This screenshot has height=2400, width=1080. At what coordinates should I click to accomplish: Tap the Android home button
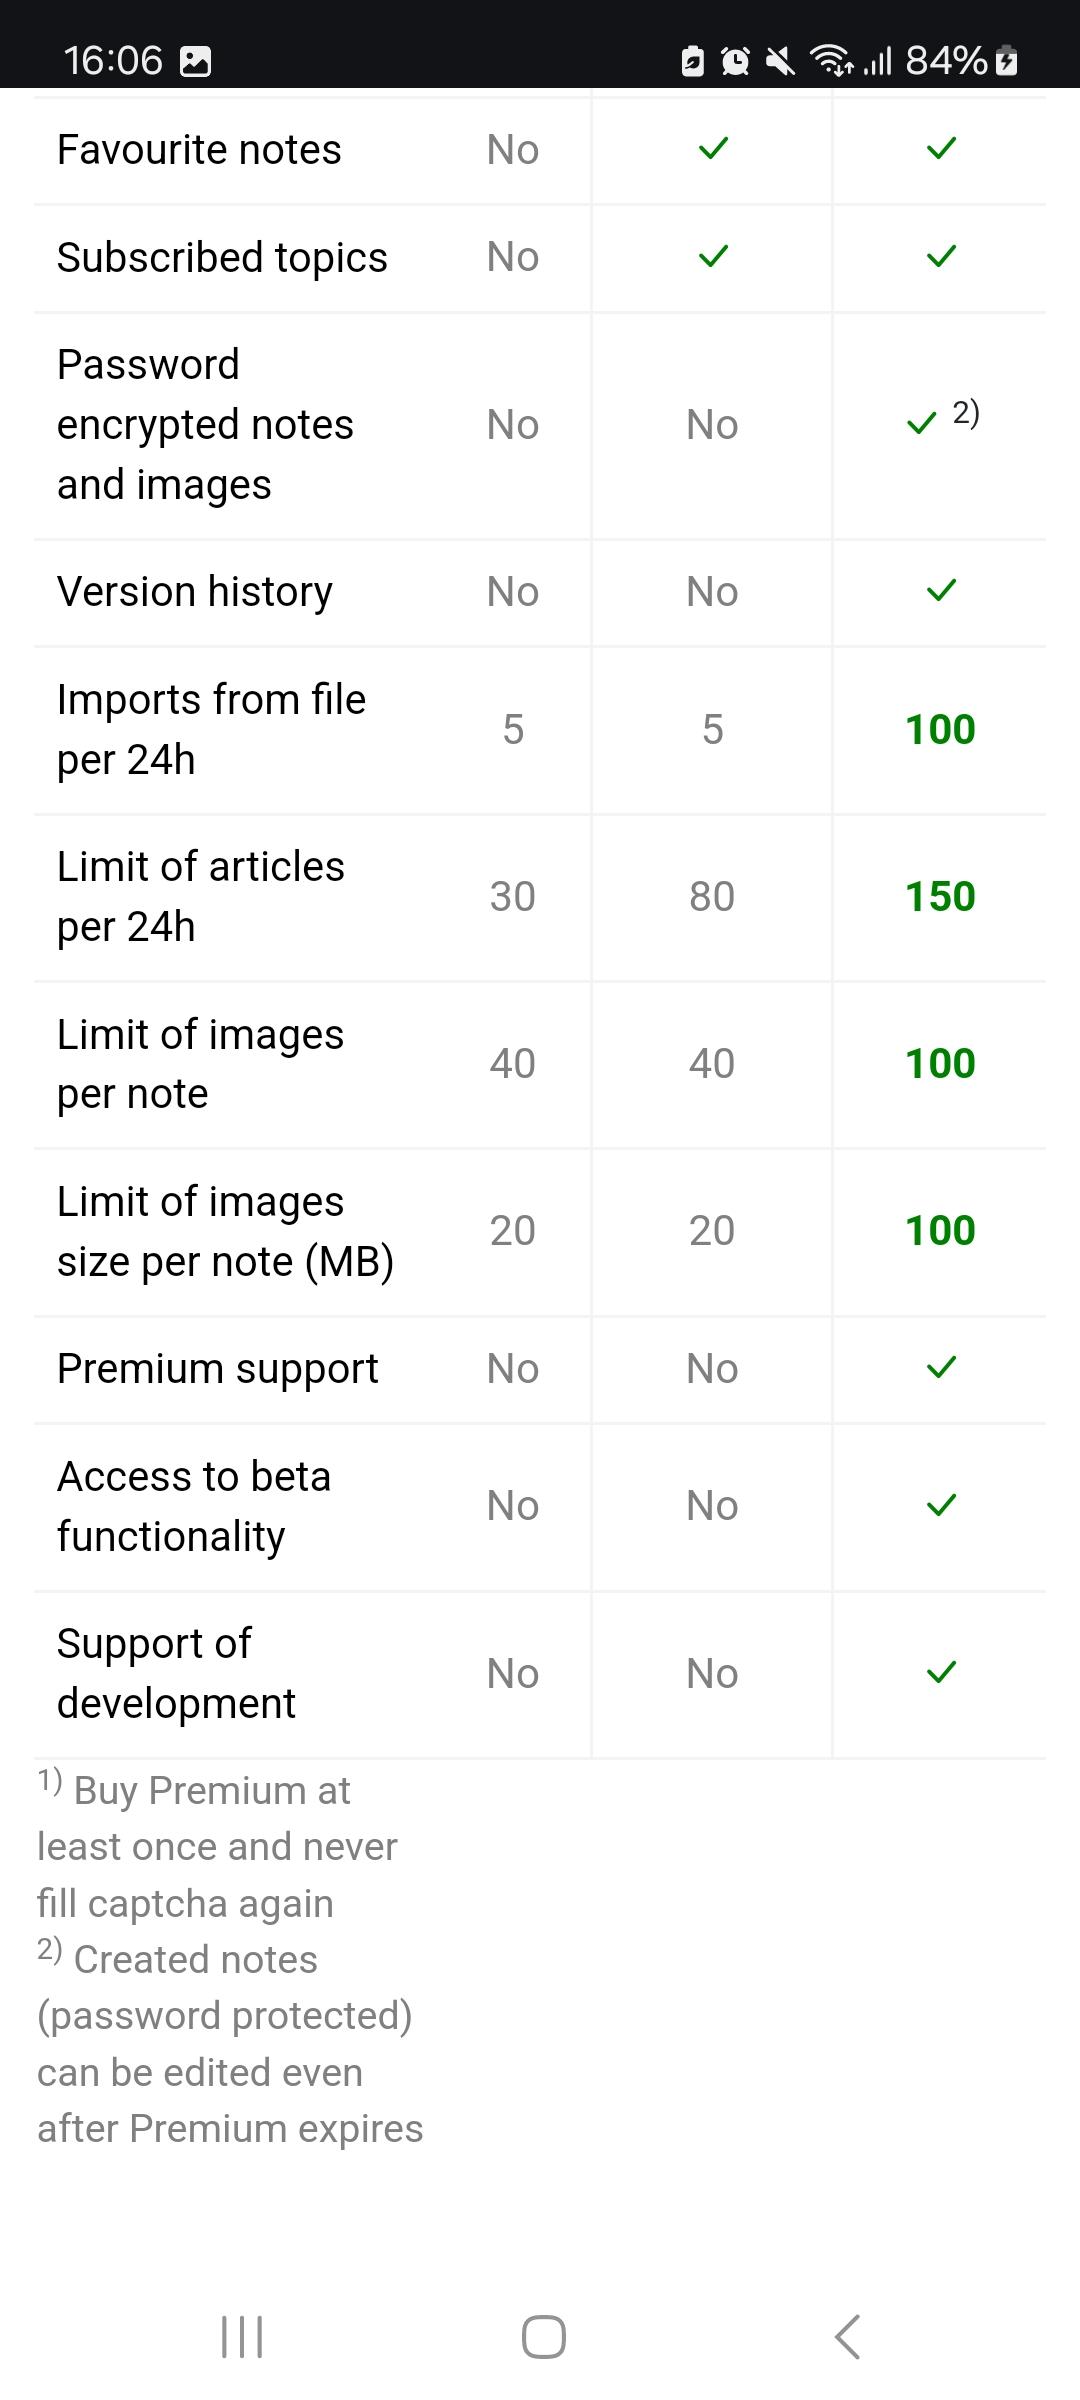tap(543, 2337)
